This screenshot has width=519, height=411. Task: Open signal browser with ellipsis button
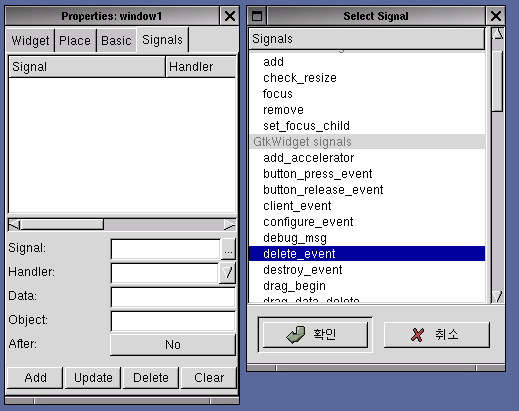pyautogui.click(x=228, y=249)
